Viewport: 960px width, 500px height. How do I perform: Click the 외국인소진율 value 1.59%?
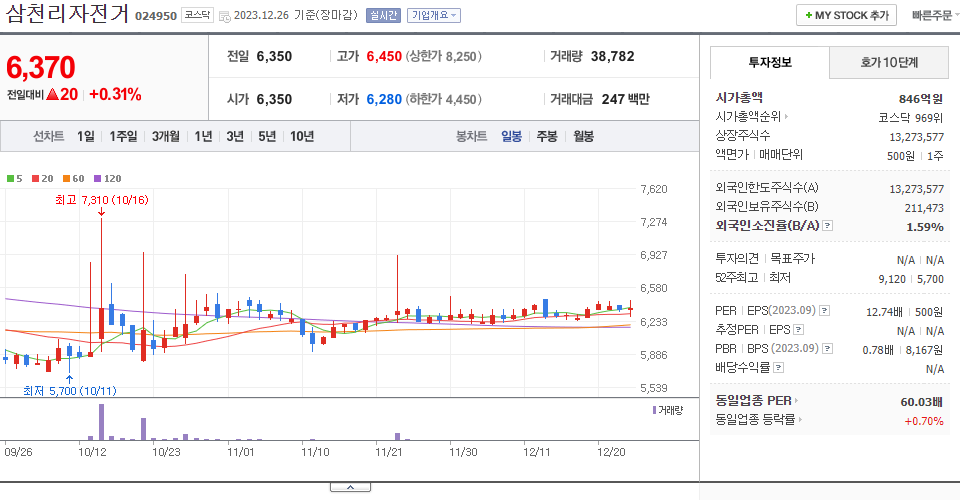(x=924, y=227)
